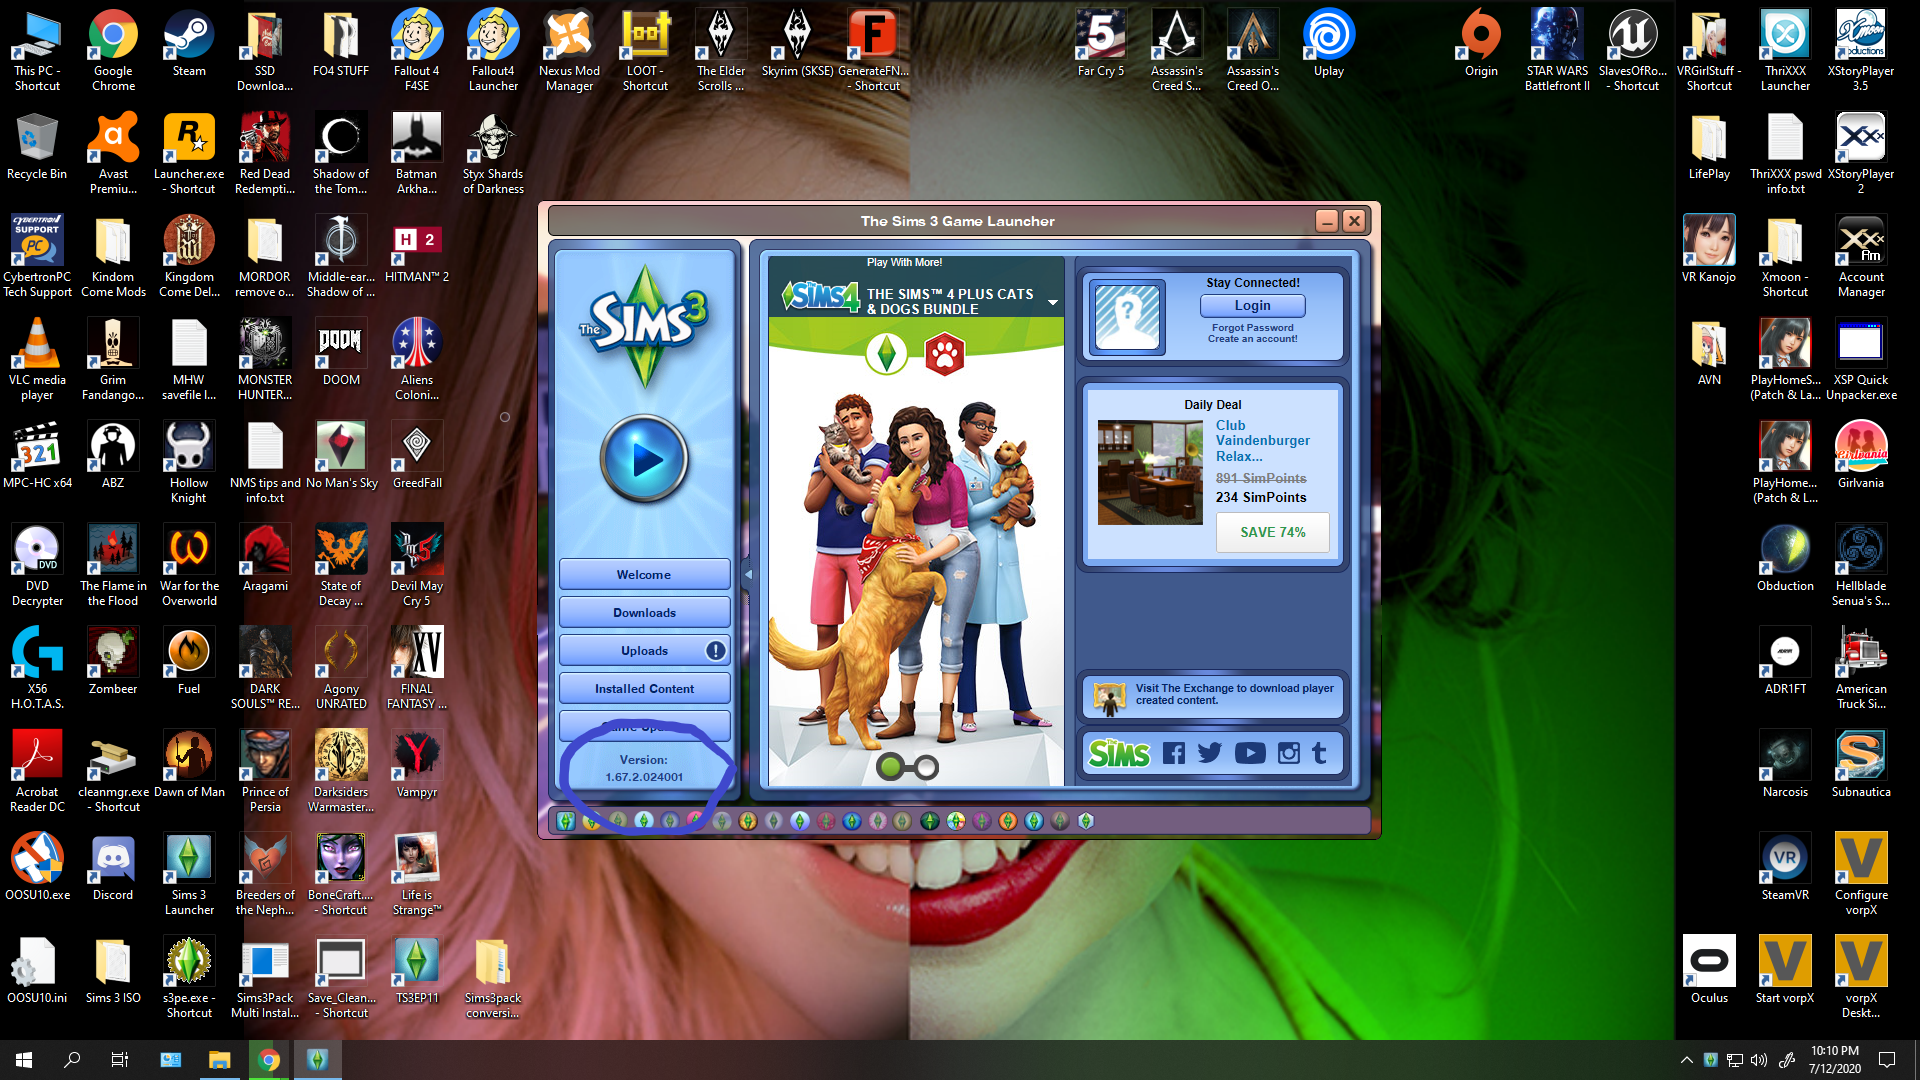Open the Tumblr icon in launcher

point(1319,753)
